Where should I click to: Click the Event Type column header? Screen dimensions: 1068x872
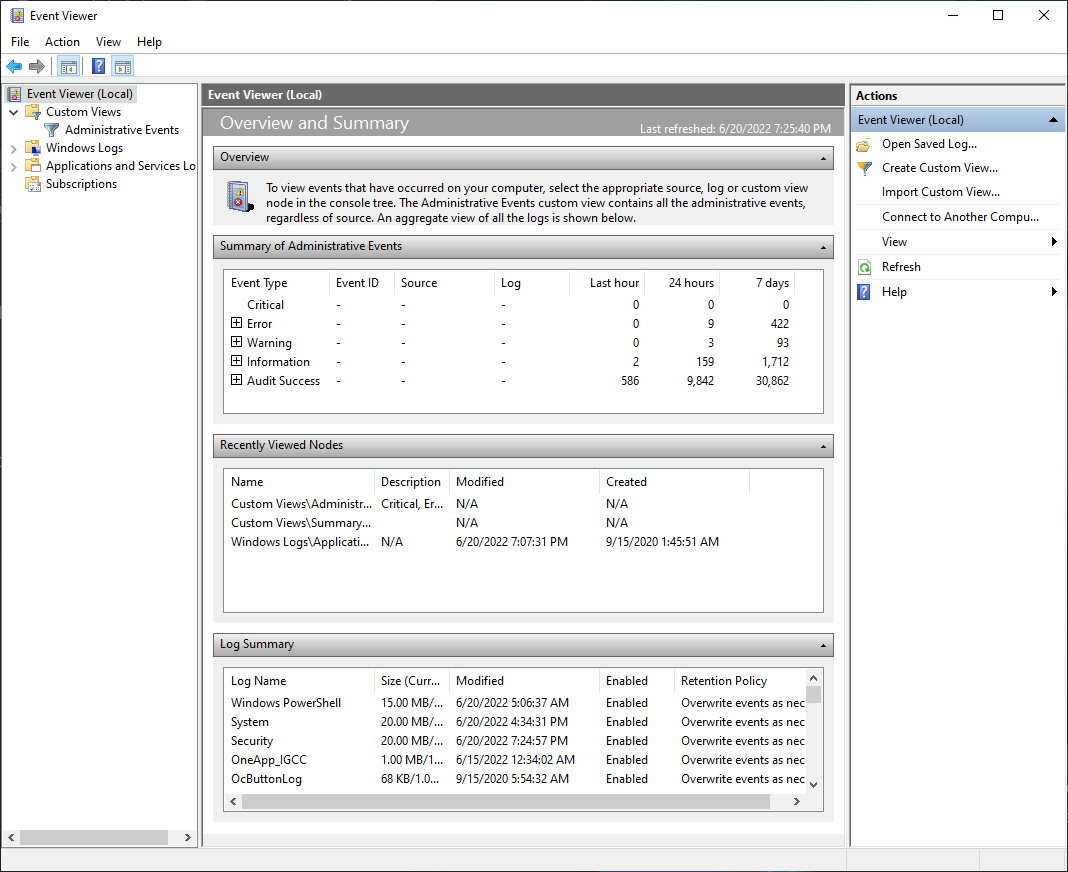pos(277,283)
